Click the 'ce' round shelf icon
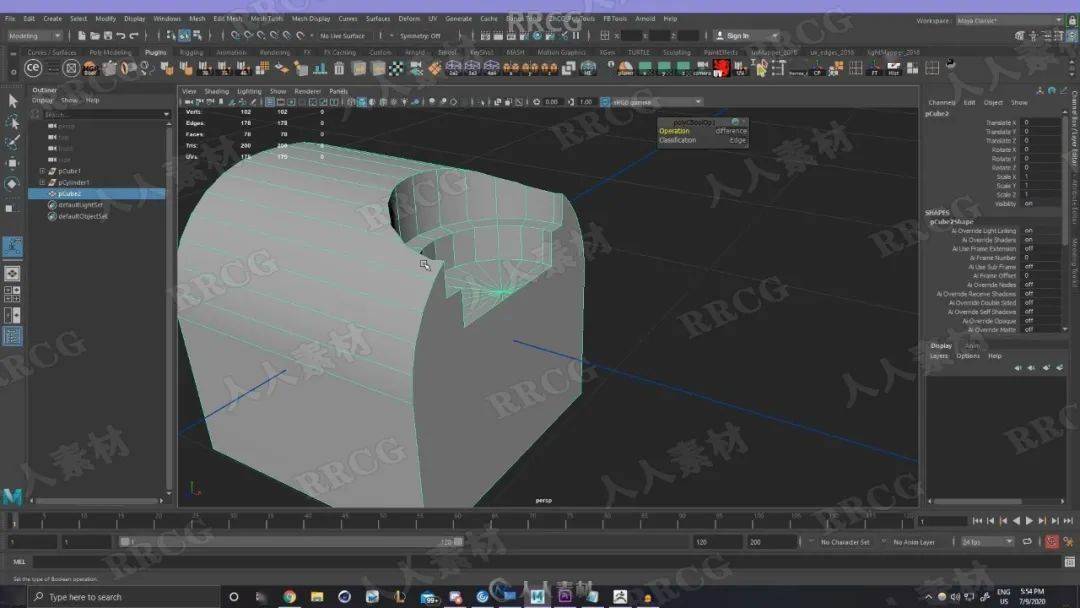Image resolution: width=1080 pixels, height=608 pixels. [x=32, y=67]
